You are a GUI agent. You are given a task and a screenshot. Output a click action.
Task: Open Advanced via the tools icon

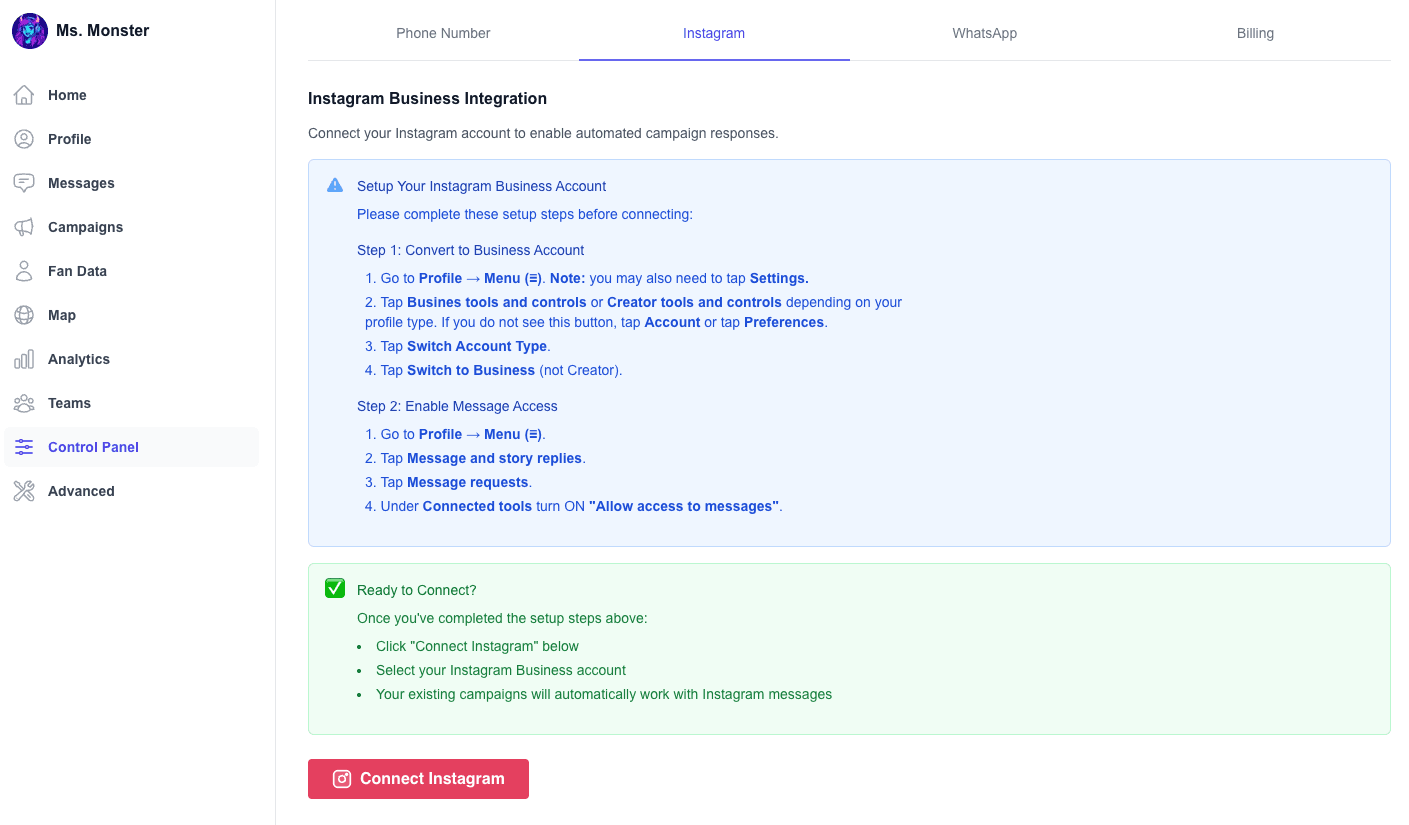point(24,490)
